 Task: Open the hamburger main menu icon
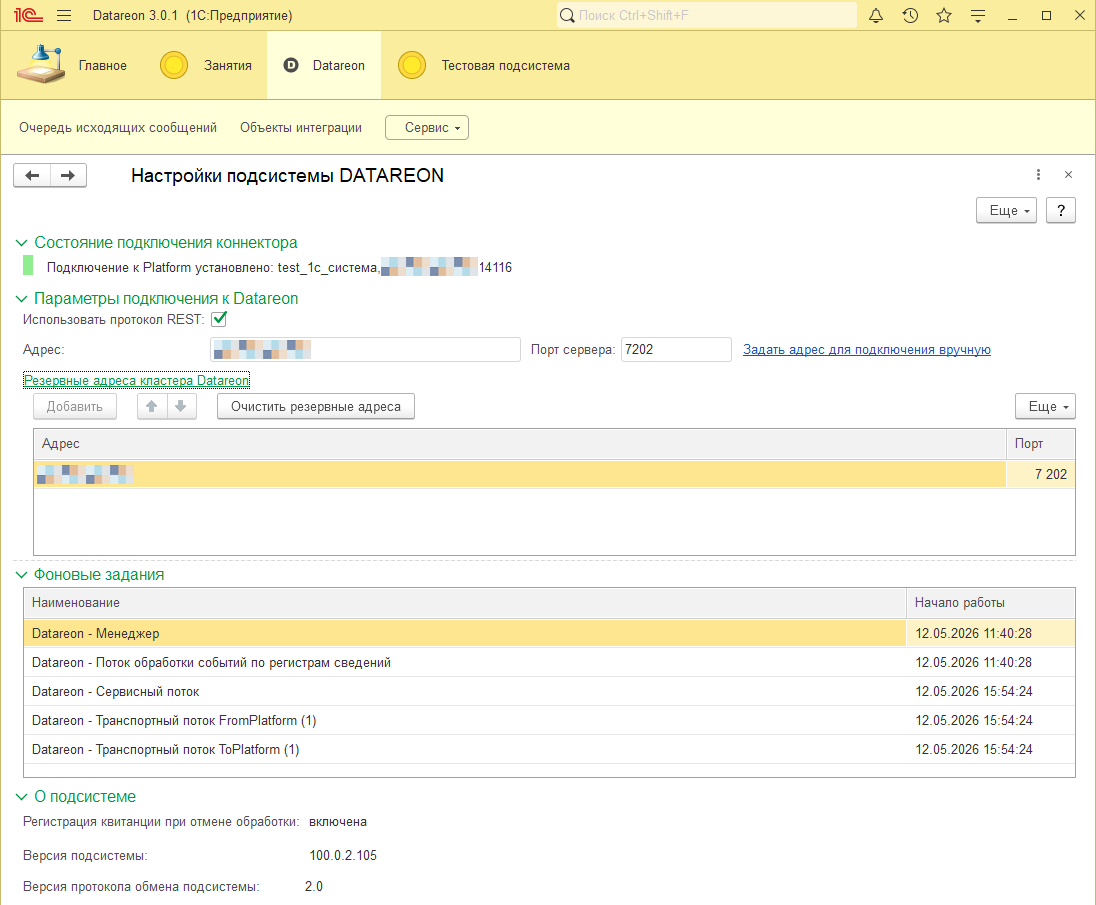64,15
